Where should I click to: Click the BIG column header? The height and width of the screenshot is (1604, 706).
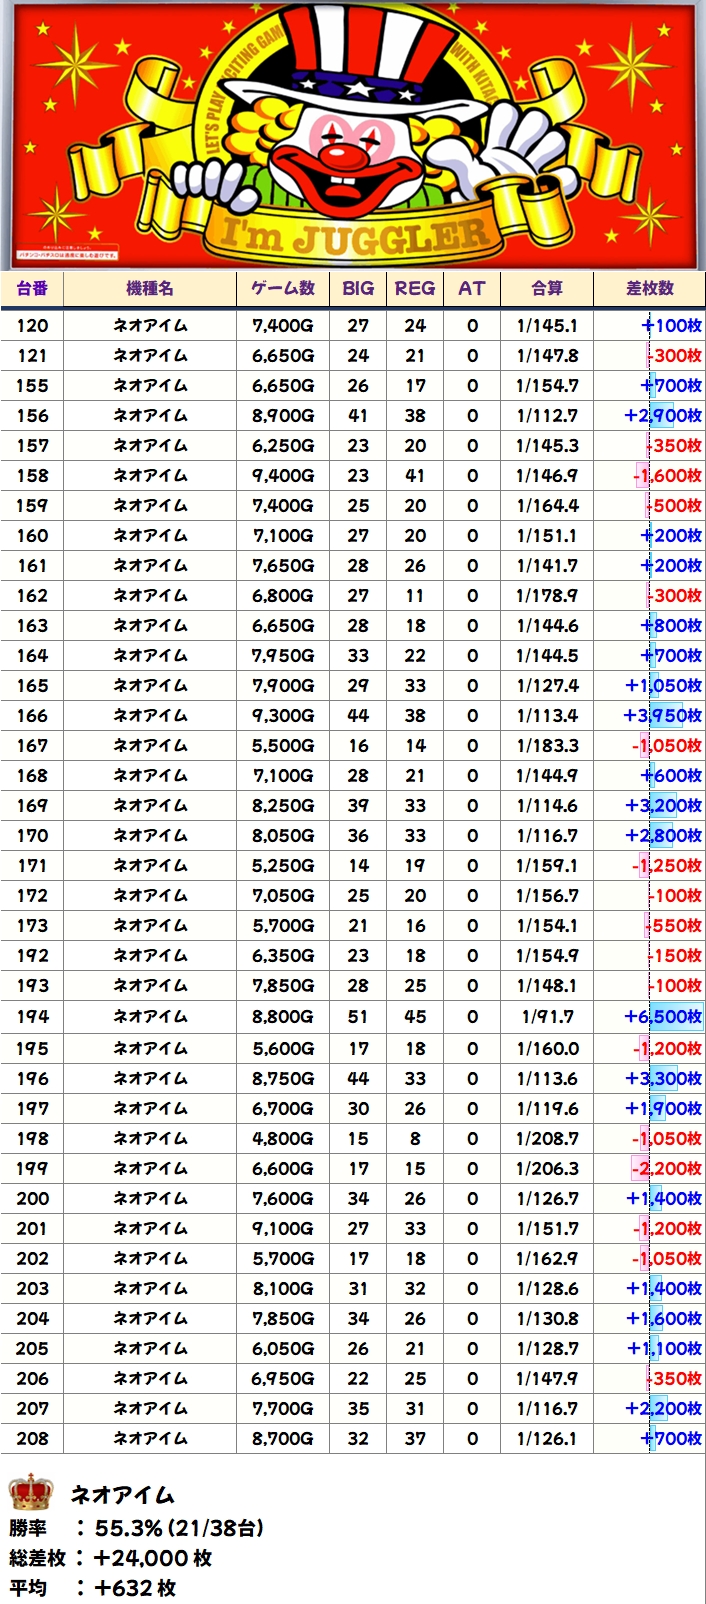pyautogui.click(x=358, y=289)
